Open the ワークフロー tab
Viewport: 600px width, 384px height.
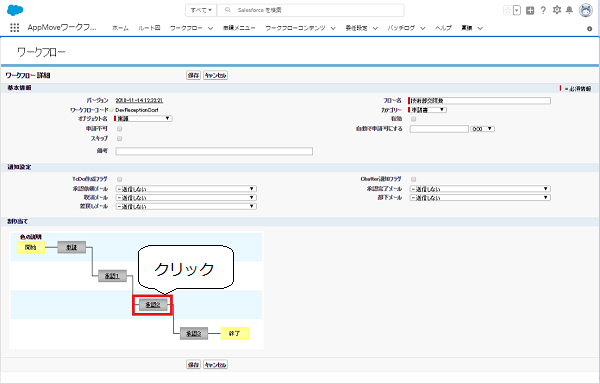(186, 28)
